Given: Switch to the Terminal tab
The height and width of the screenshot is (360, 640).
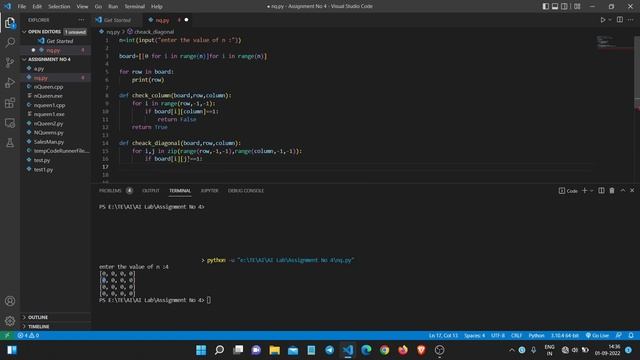Looking at the screenshot, I should click(180, 191).
